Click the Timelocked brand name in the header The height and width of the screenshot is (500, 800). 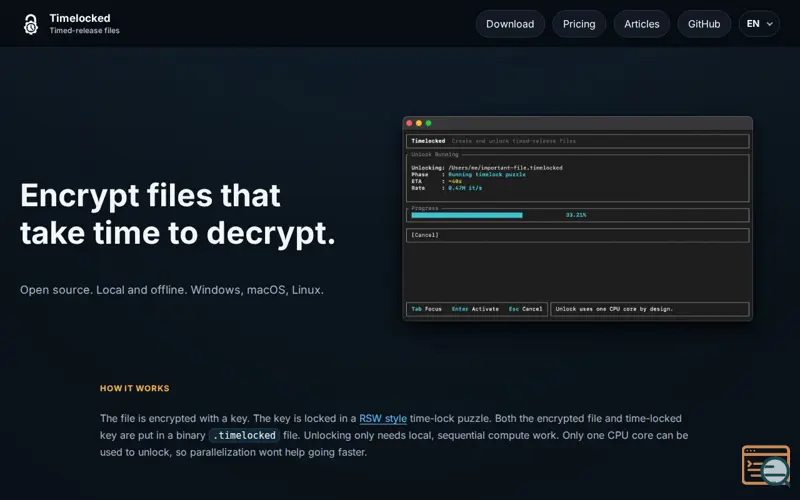coord(80,18)
